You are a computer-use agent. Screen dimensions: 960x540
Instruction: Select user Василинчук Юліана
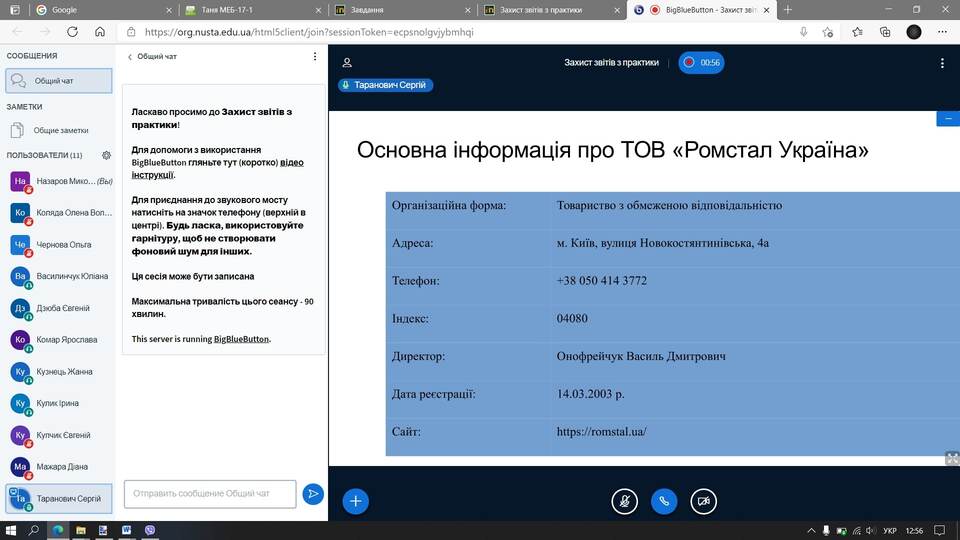click(59, 277)
